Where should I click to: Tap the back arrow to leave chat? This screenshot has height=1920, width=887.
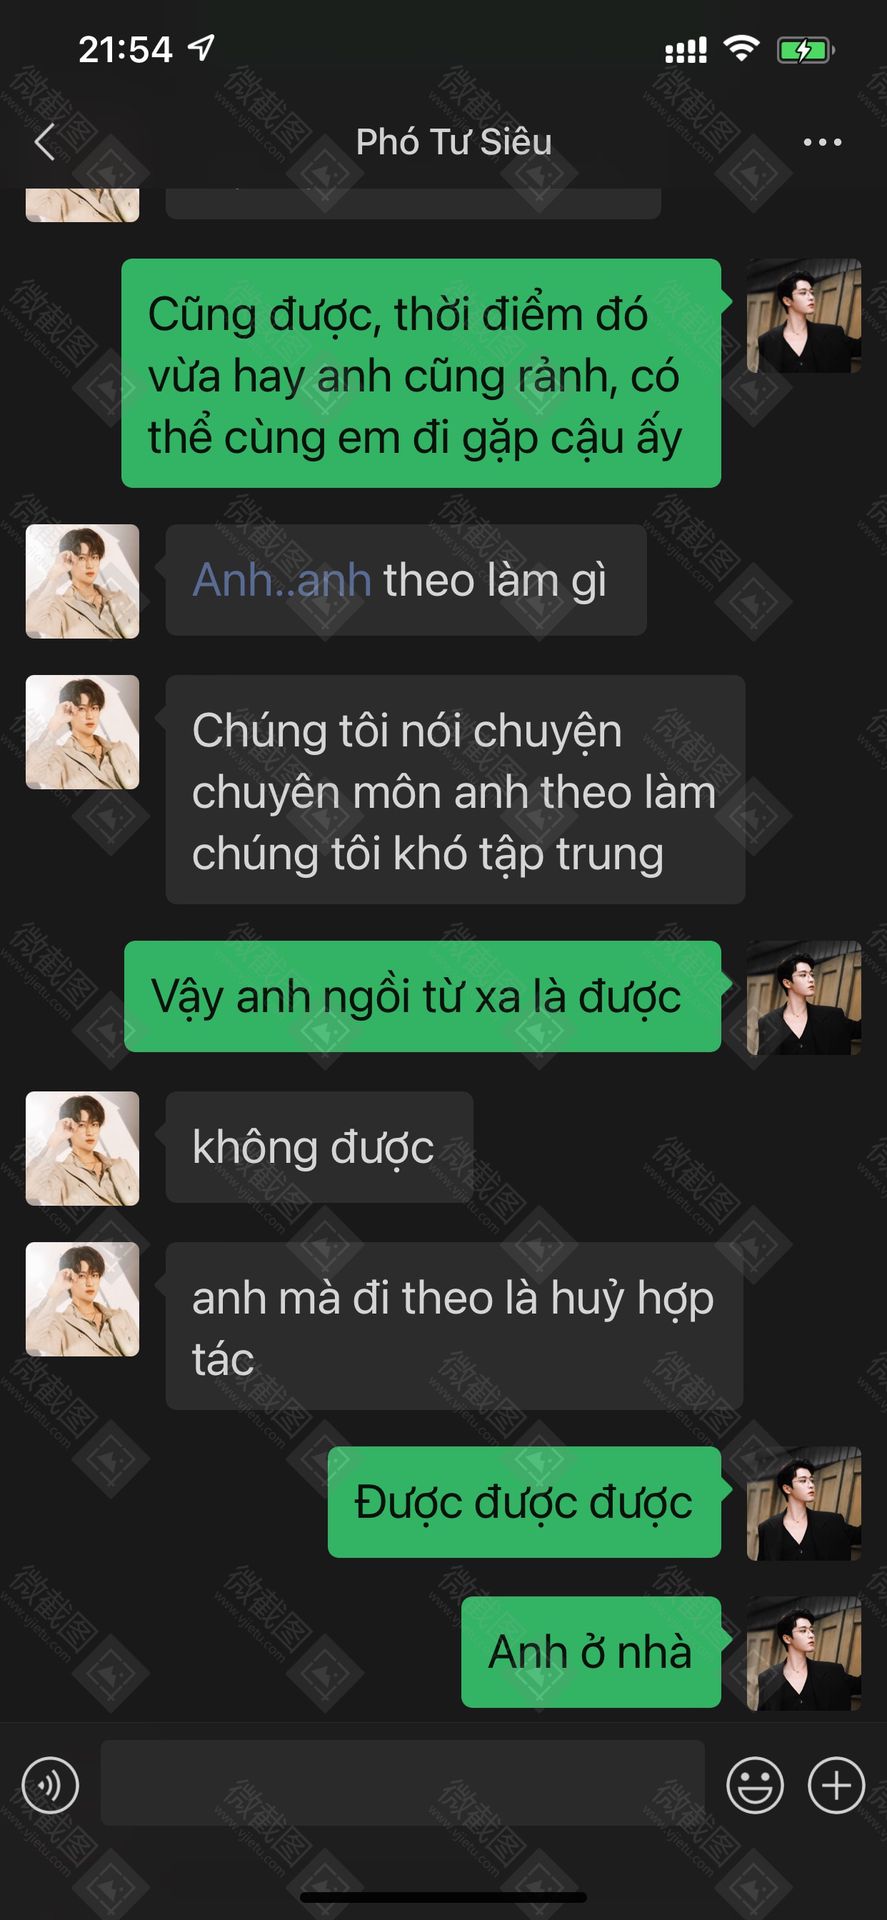44,142
